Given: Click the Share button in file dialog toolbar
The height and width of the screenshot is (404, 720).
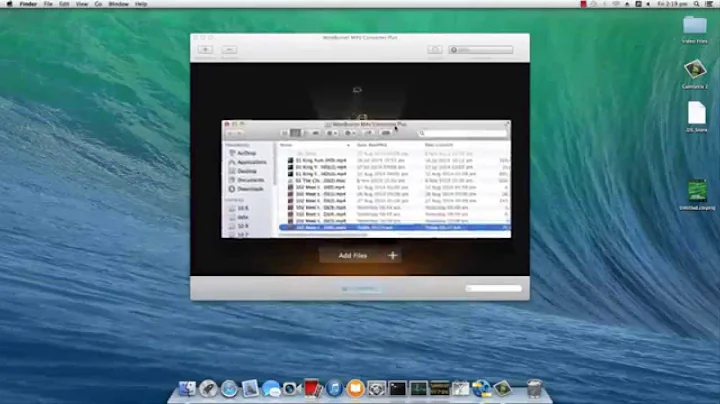Looking at the screenshot, I should (368, 133).
